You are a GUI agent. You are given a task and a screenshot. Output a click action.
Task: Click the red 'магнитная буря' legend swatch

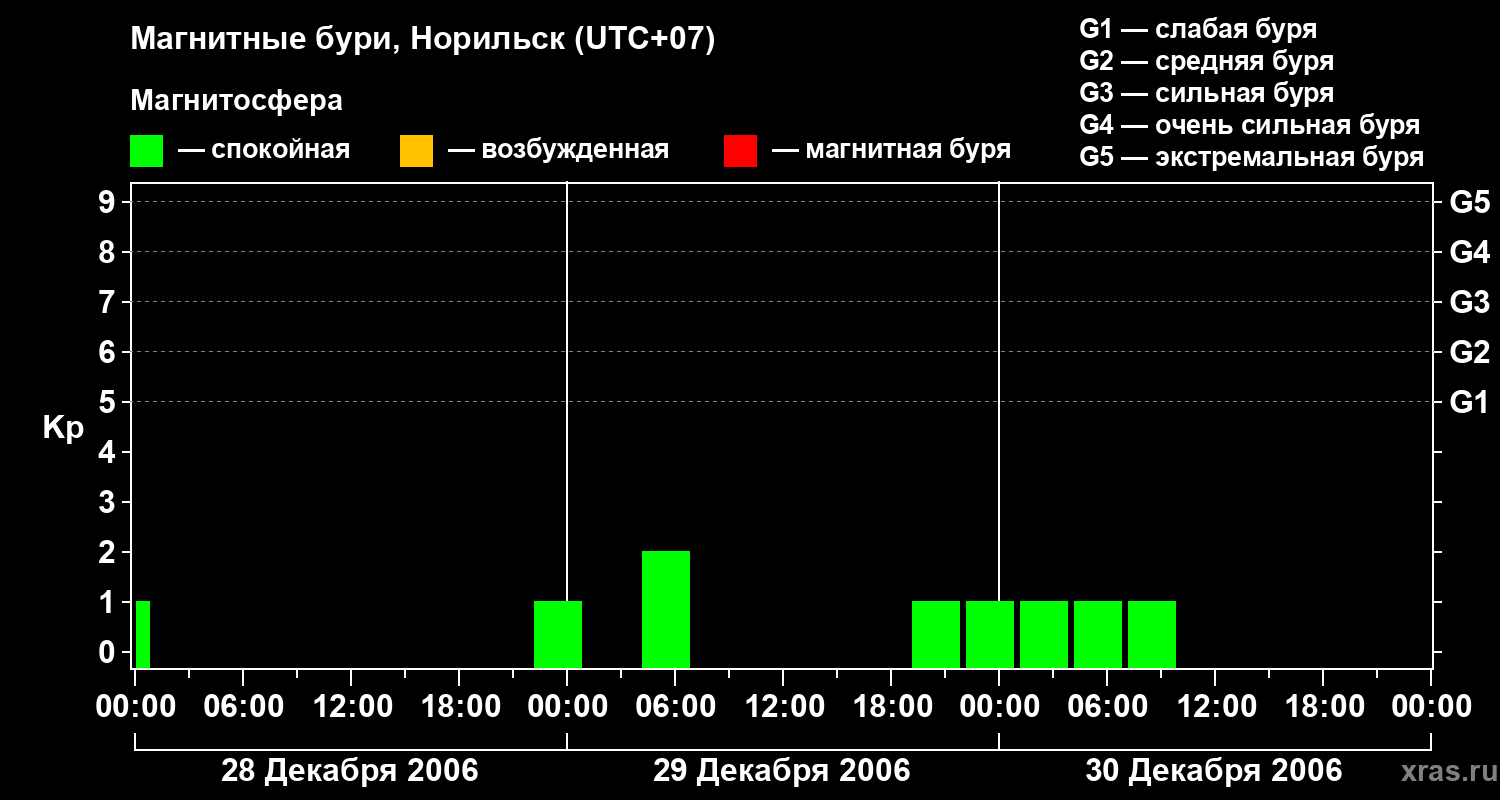(740, 150)
